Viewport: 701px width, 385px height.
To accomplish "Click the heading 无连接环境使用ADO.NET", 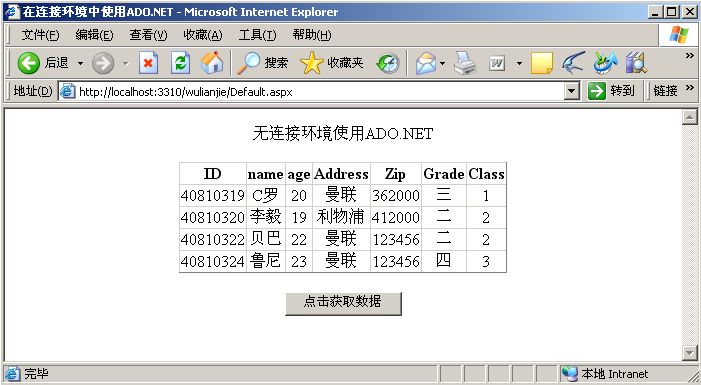I will (x=343, y=133).
